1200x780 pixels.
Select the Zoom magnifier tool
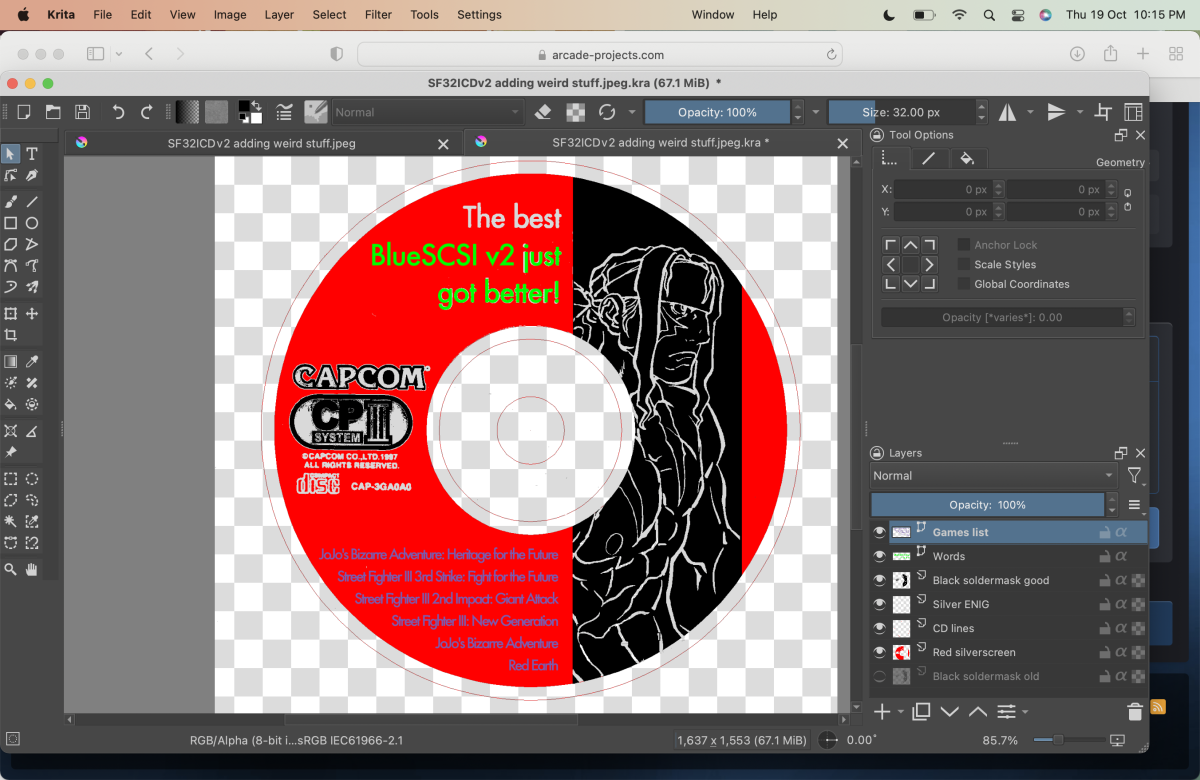[x=11, y=569]
